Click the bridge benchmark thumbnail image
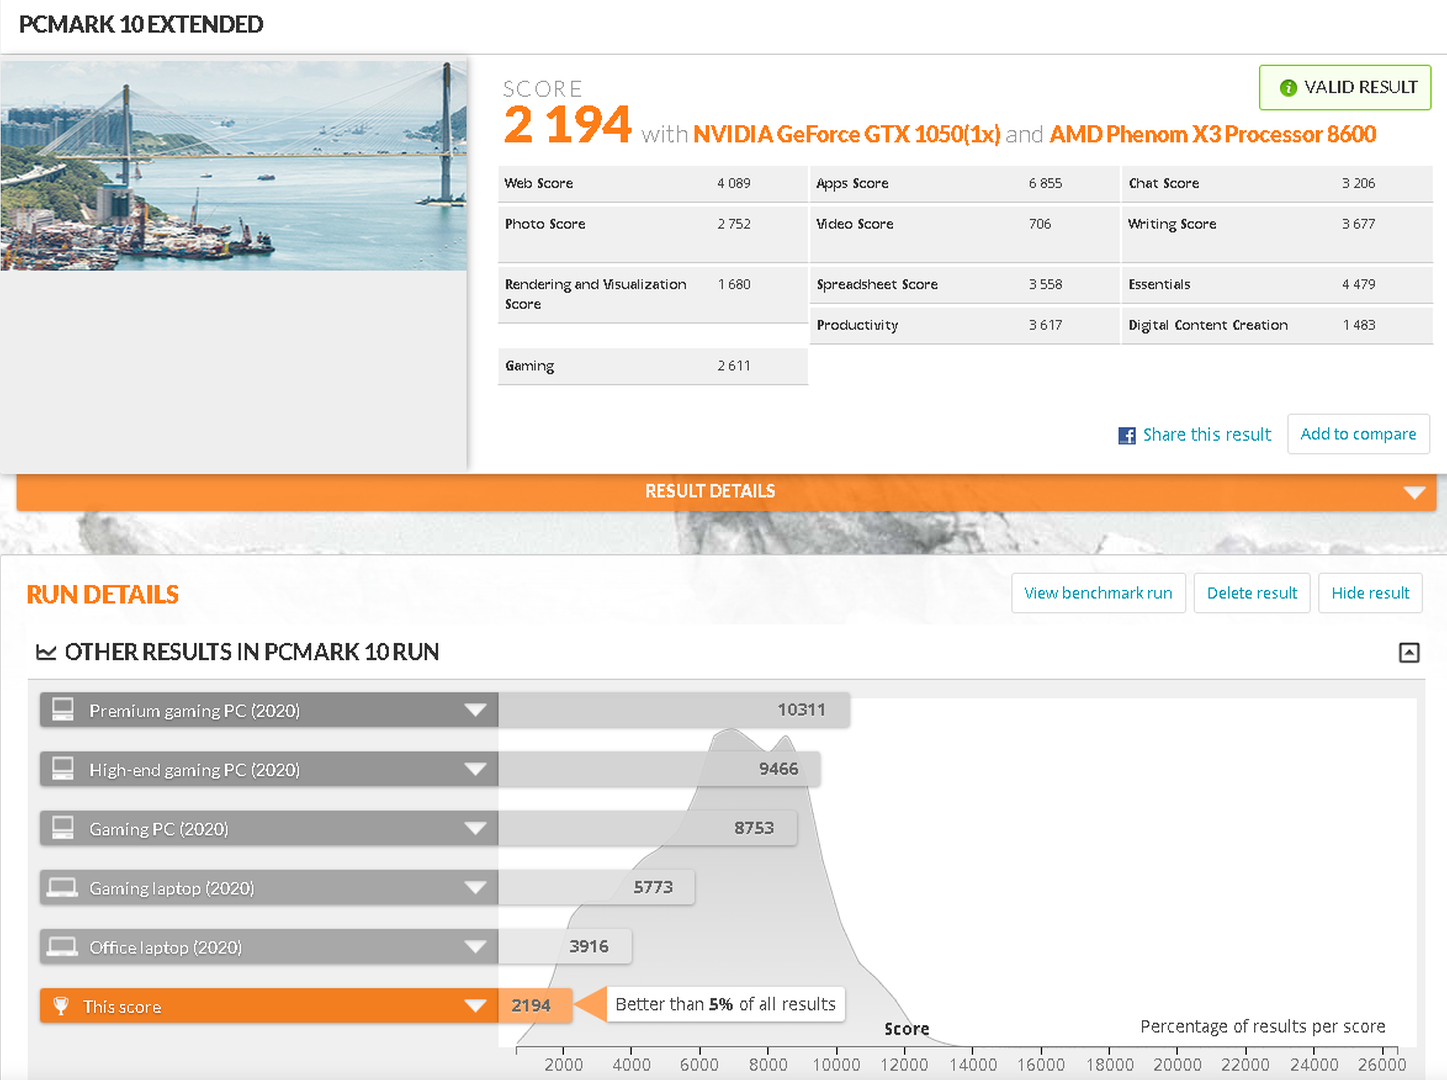Screen dimensions: 1447x1080 point(234,165)
